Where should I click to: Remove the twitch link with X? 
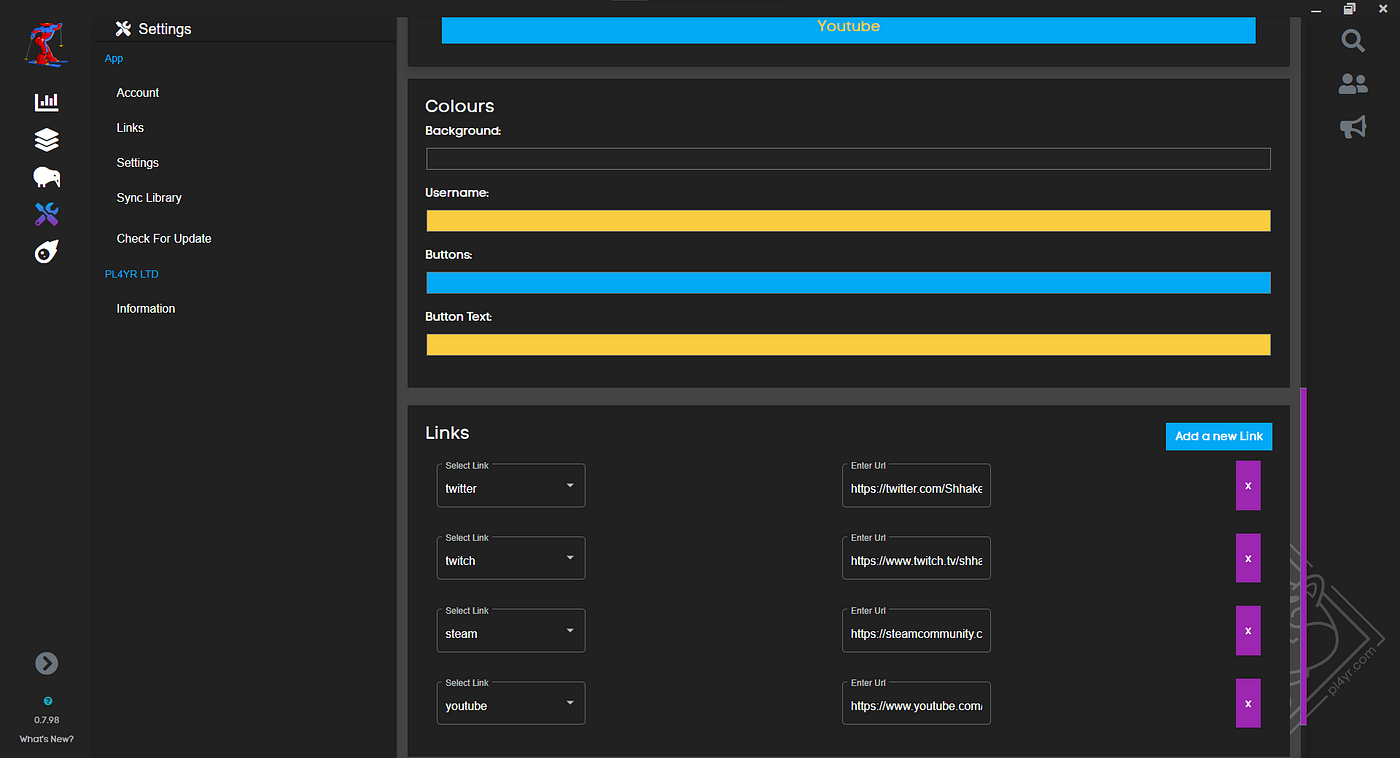[1248, 558]
